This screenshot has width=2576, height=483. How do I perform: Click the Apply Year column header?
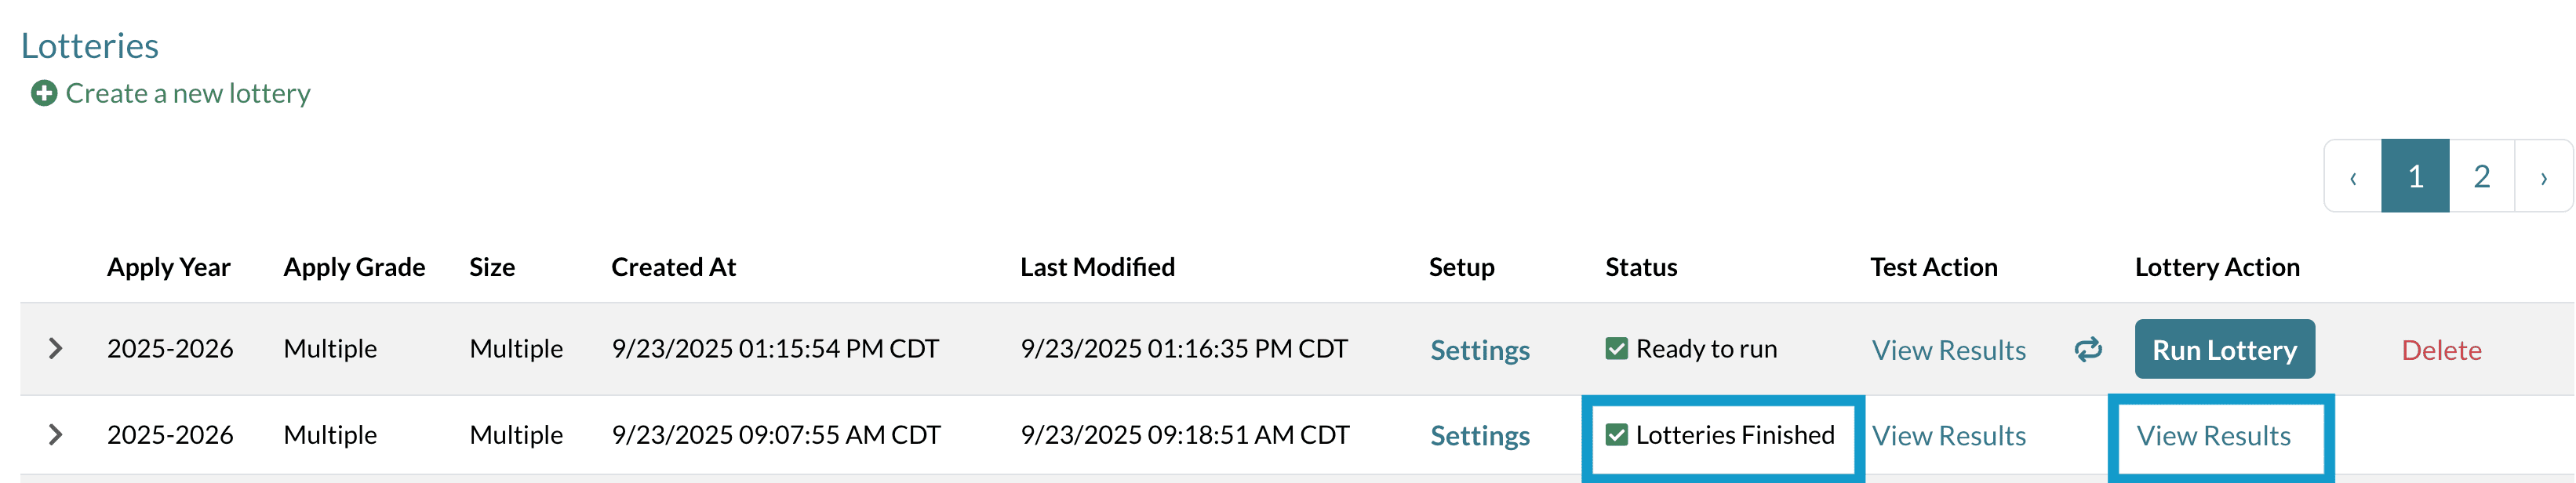coord(168,267)
